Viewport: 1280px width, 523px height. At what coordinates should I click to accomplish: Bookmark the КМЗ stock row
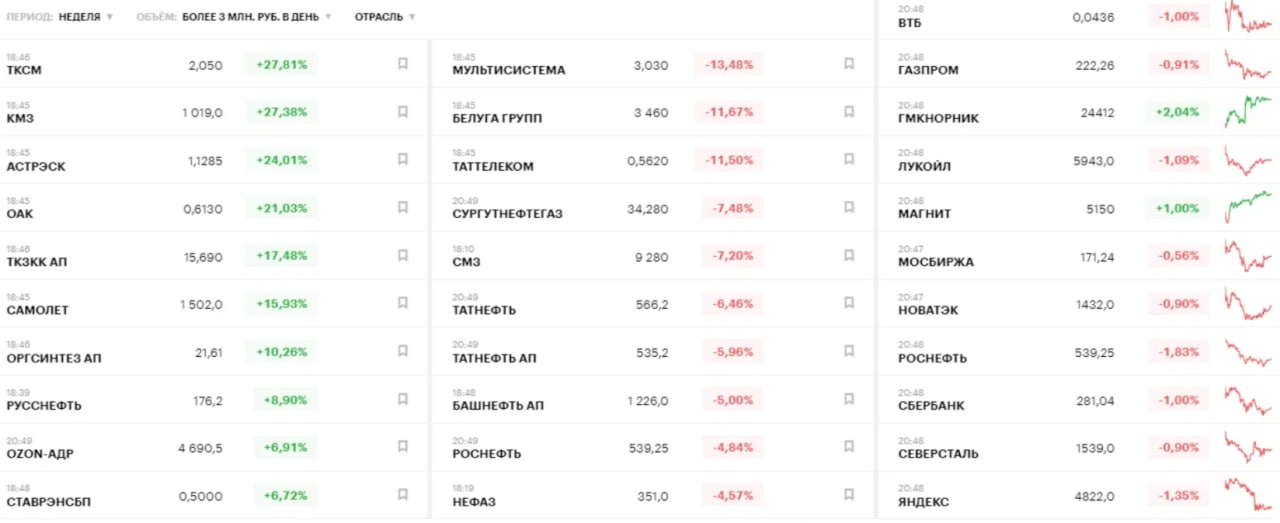click(403, 112)
